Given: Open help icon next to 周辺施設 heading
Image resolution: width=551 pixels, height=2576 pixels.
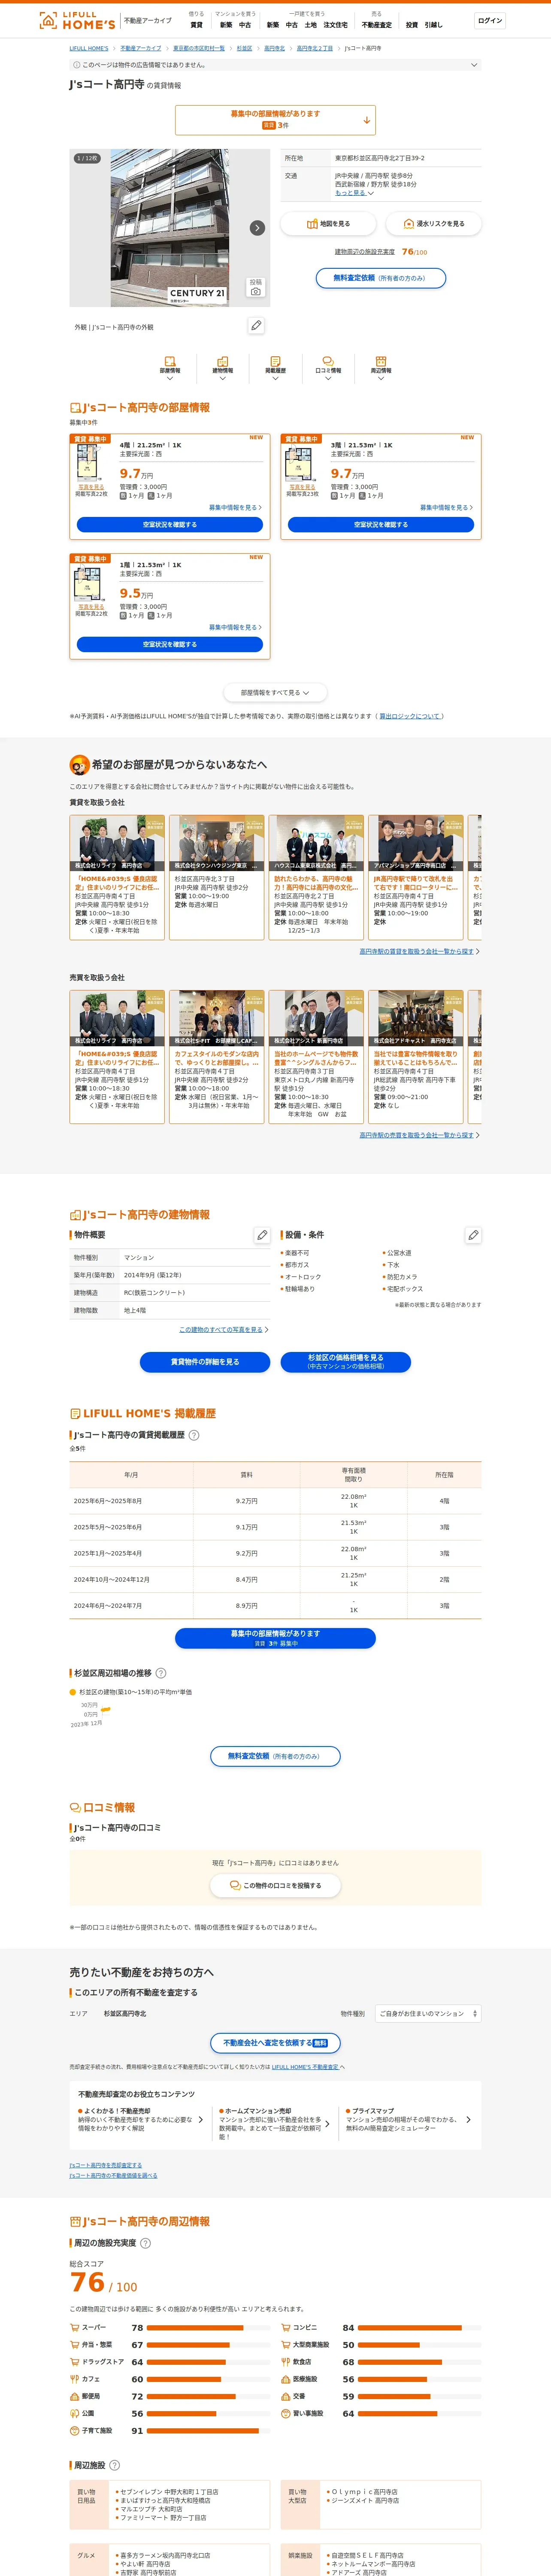Looking at the screenshot, I should pos(114,2465).
